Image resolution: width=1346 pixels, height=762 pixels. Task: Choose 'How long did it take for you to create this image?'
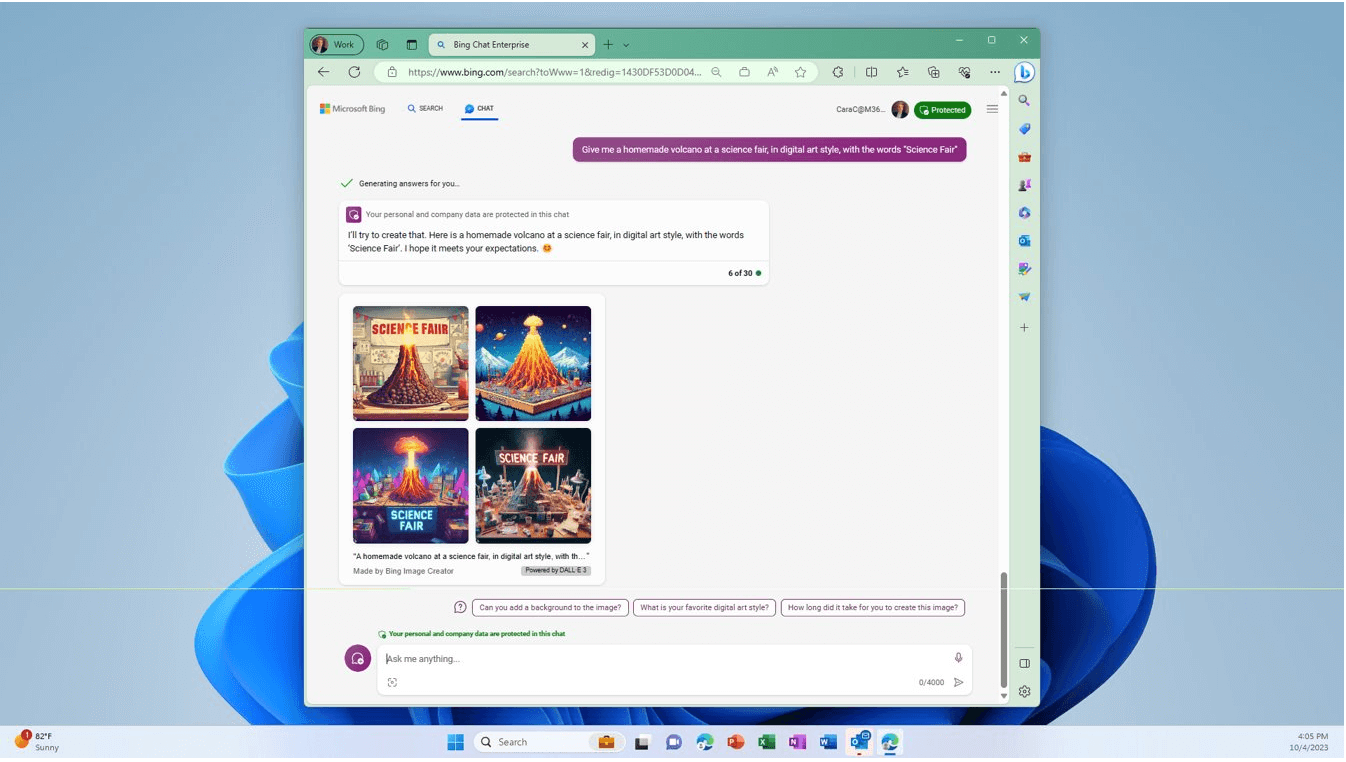click(873, 607)
